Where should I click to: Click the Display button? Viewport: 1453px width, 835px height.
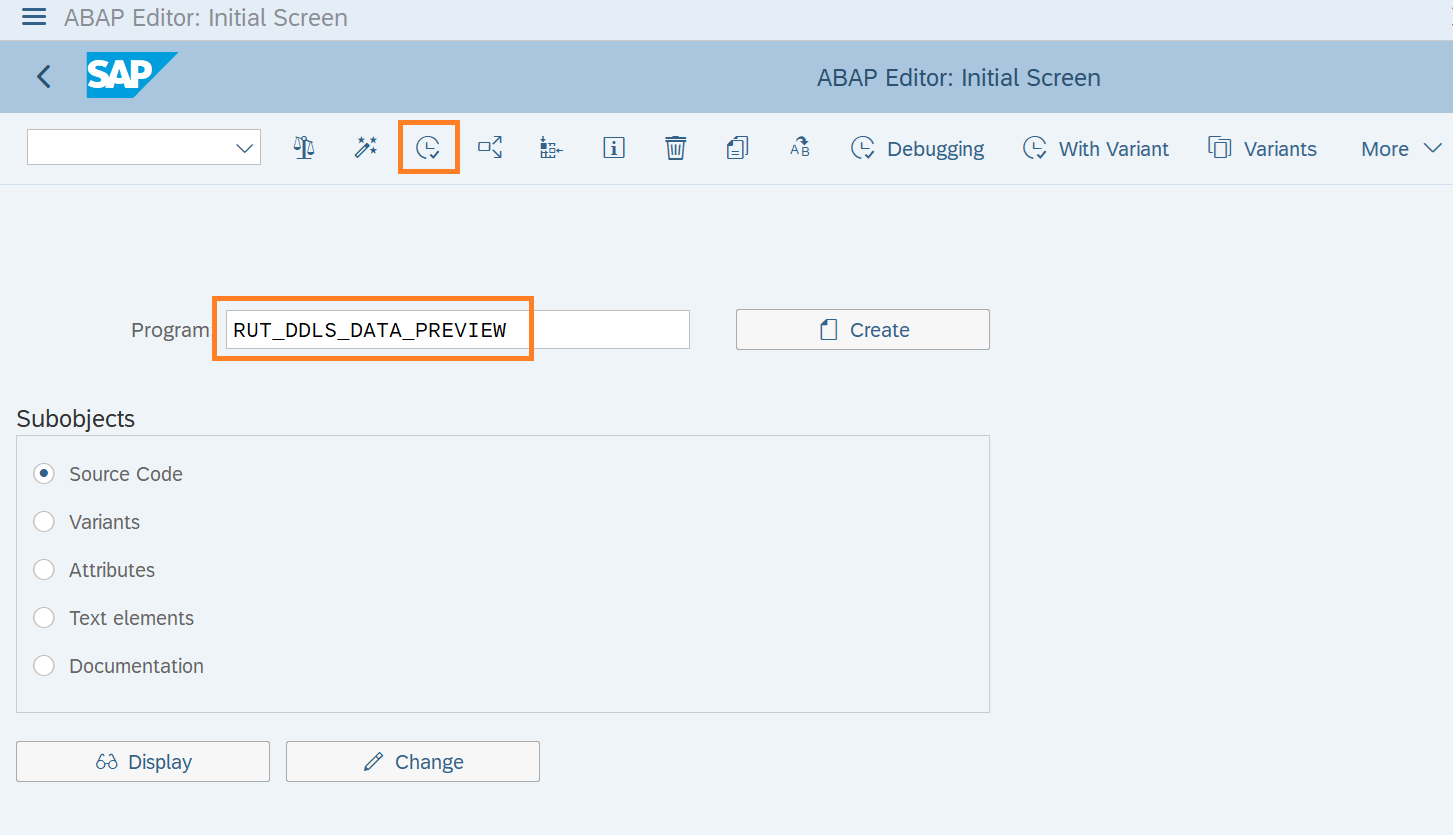coord(143,762)
